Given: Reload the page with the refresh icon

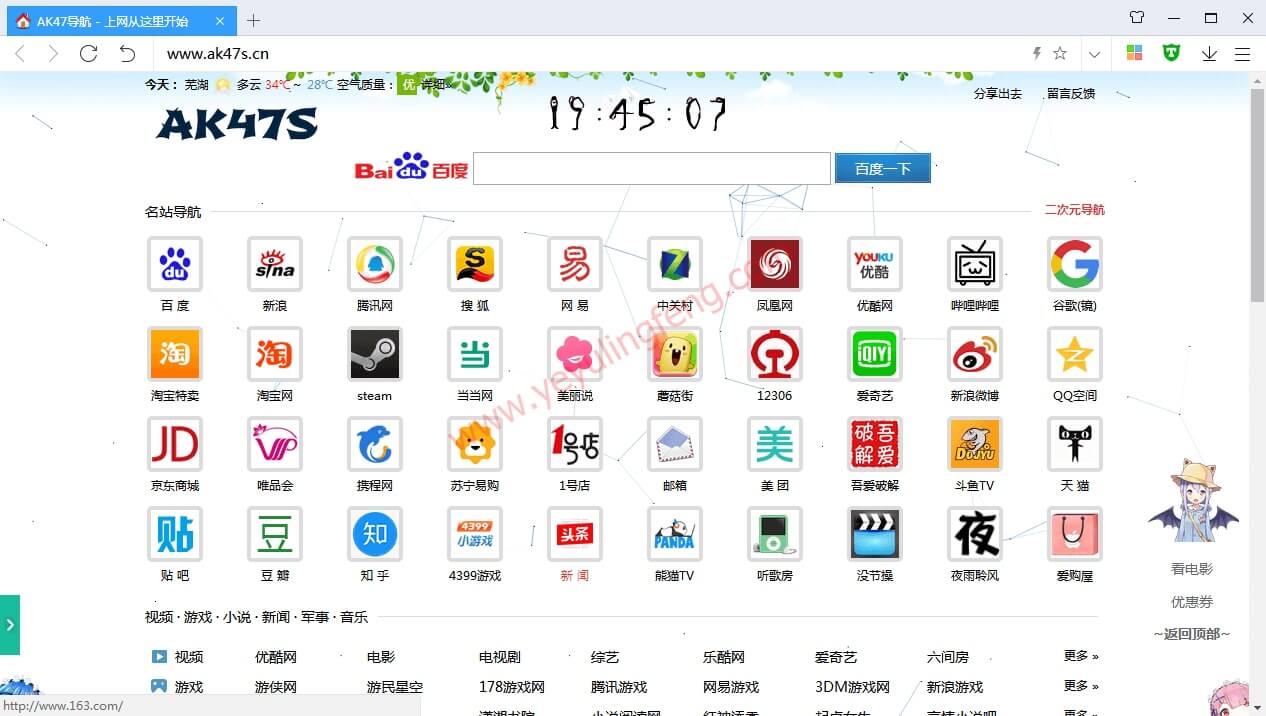Looking at the screenshot, I should tap(89, 54).
